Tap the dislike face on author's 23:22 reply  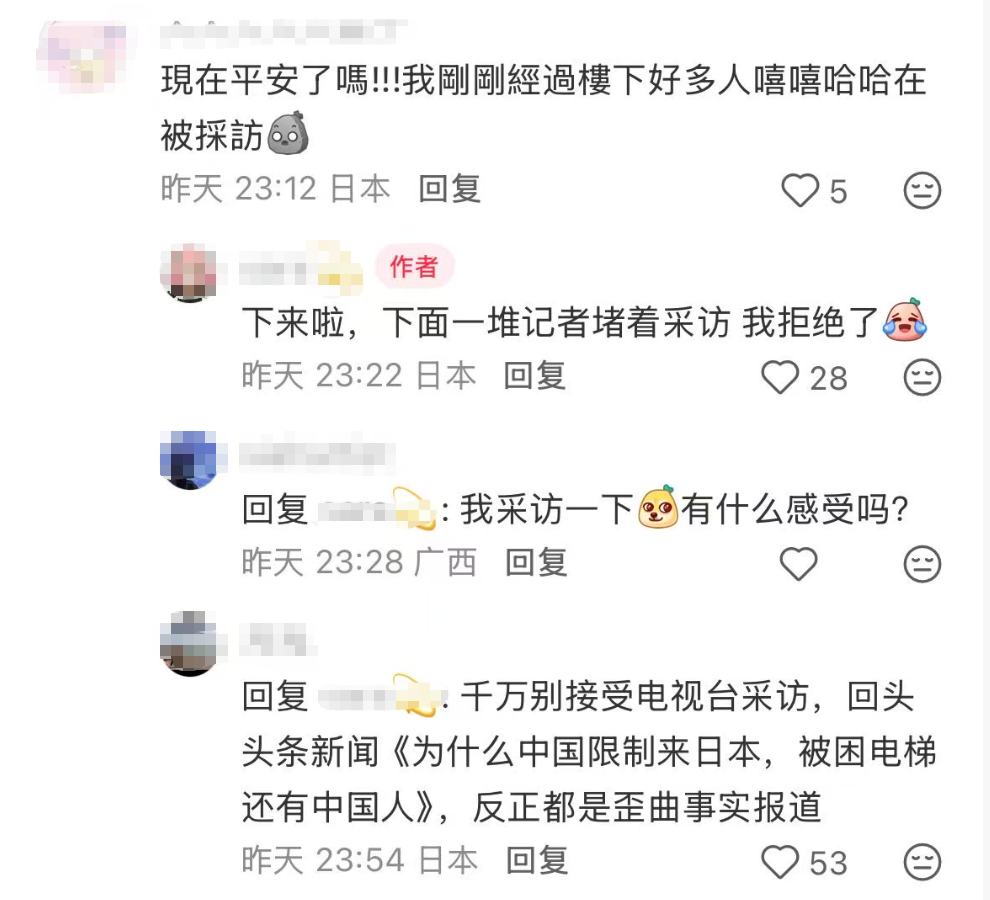pos(922,378)
